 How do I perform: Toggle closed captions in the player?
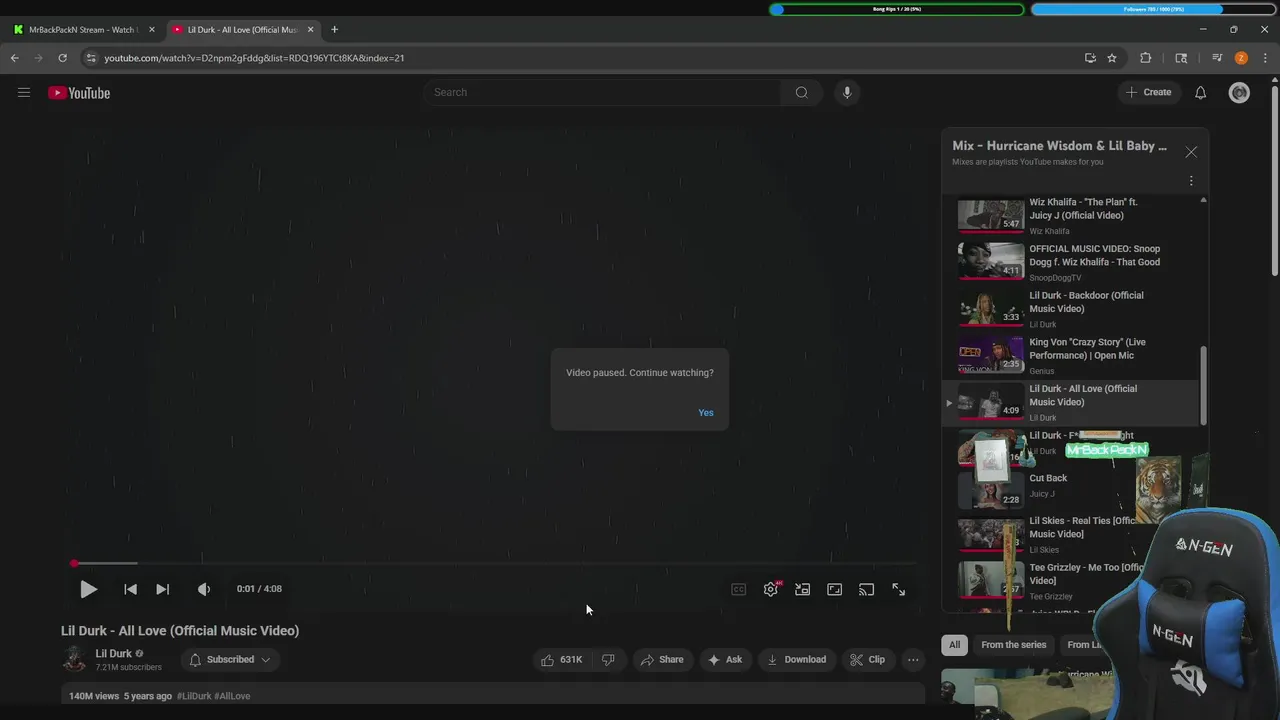738,590
